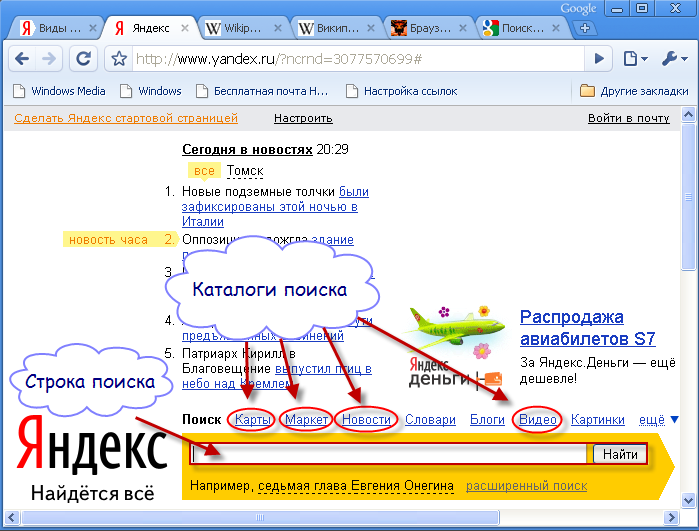
Task: Open Карты search category
Action: (253, 420)
